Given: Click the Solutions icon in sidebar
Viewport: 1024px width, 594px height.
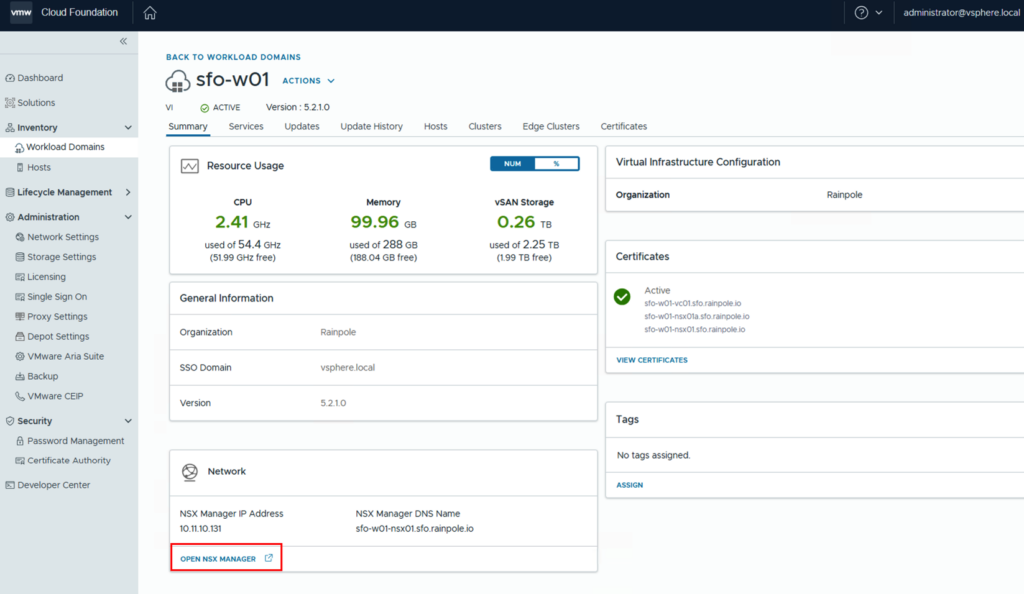Looking at the screenshot, I should [x=10, y=102].
